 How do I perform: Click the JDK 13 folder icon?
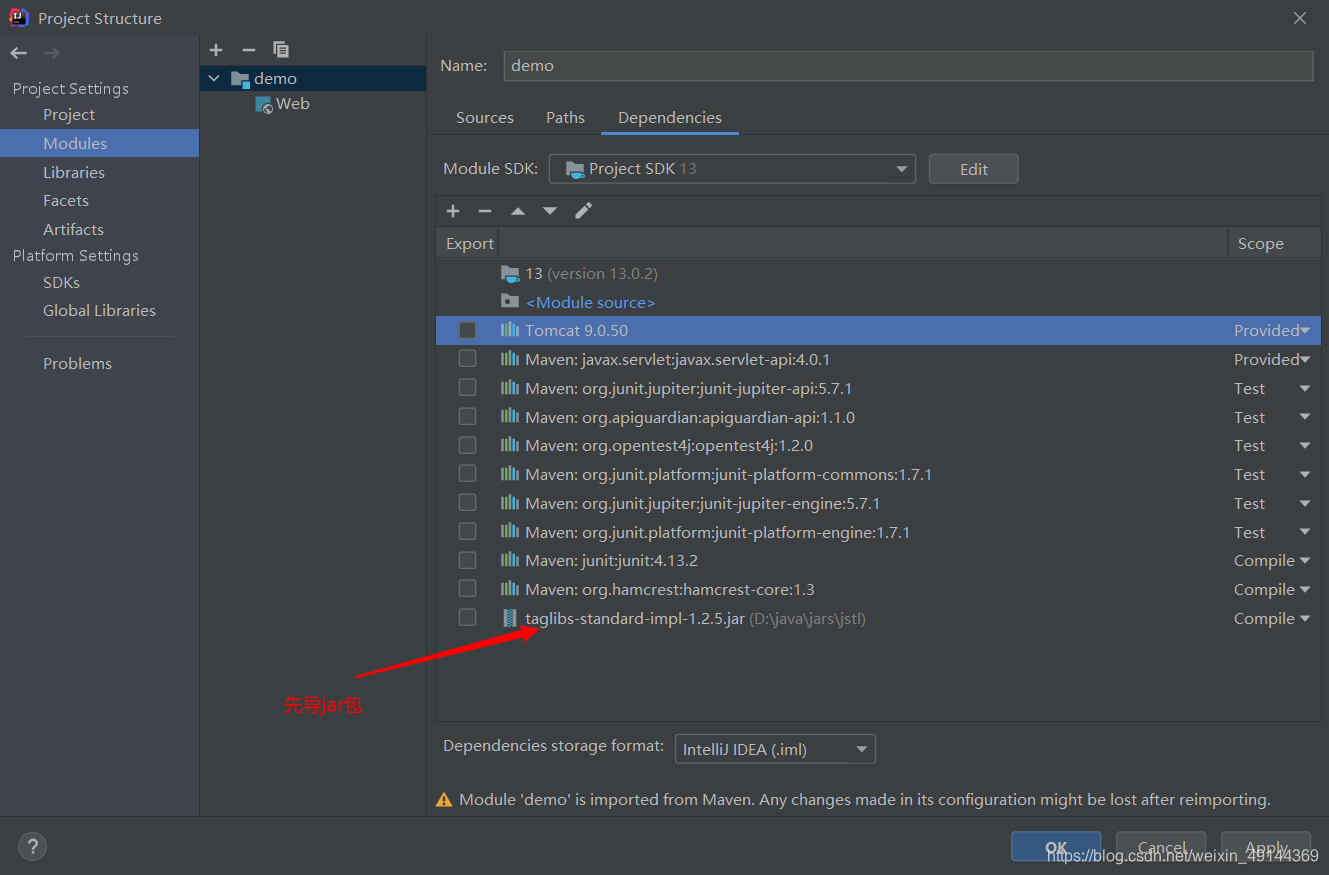pyautogui.click(x=510, y=273)
